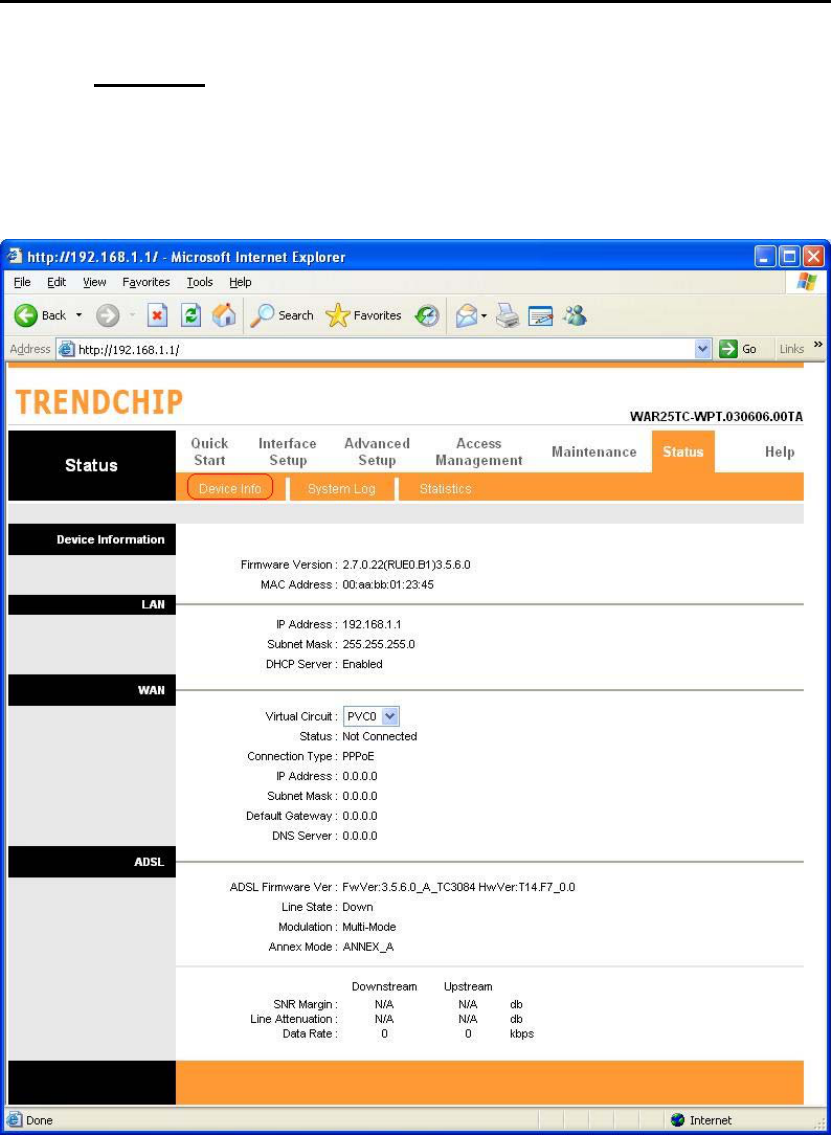The image size is (831, 1135).
Task: Open the View menu
Action: 94,282
